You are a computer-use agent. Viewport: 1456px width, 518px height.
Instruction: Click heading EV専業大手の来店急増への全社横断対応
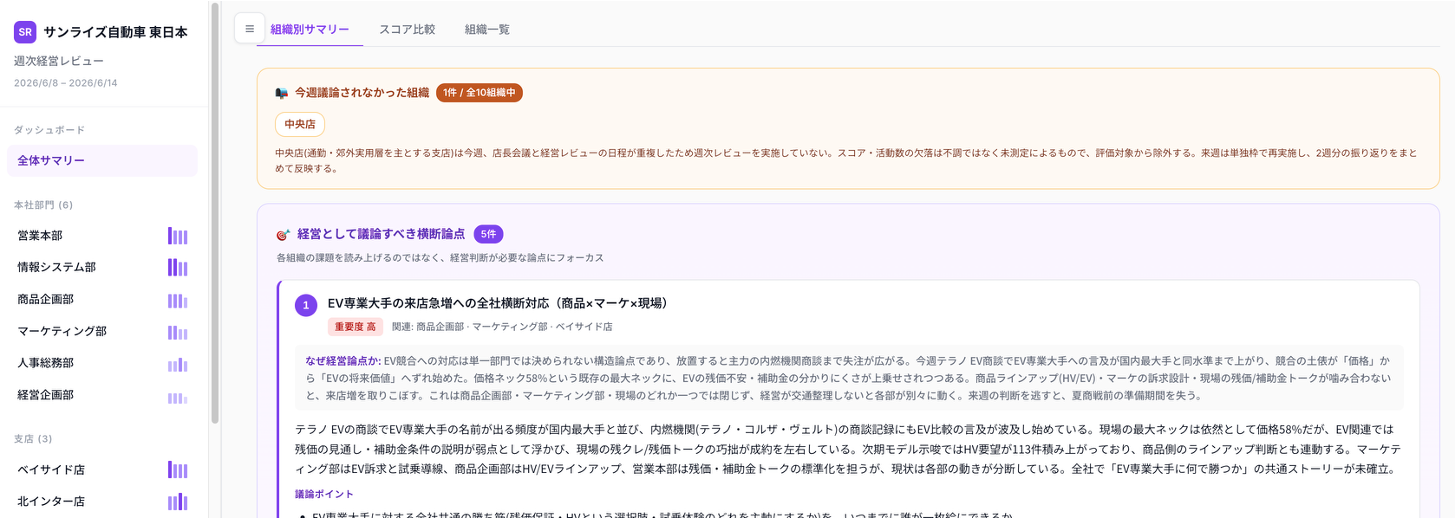point(497,303)
